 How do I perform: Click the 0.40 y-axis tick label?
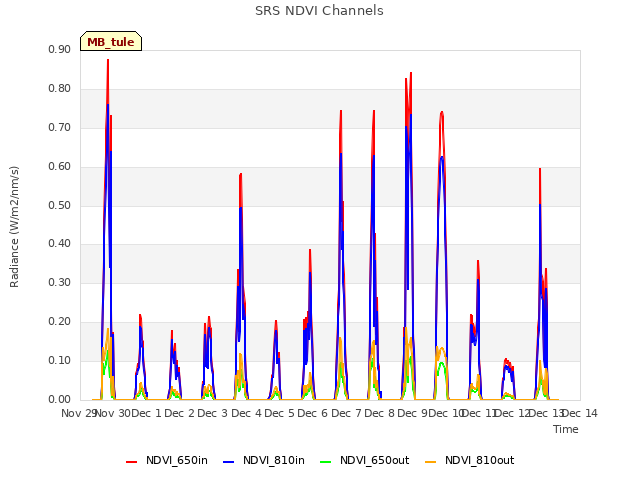pos(59,243)
